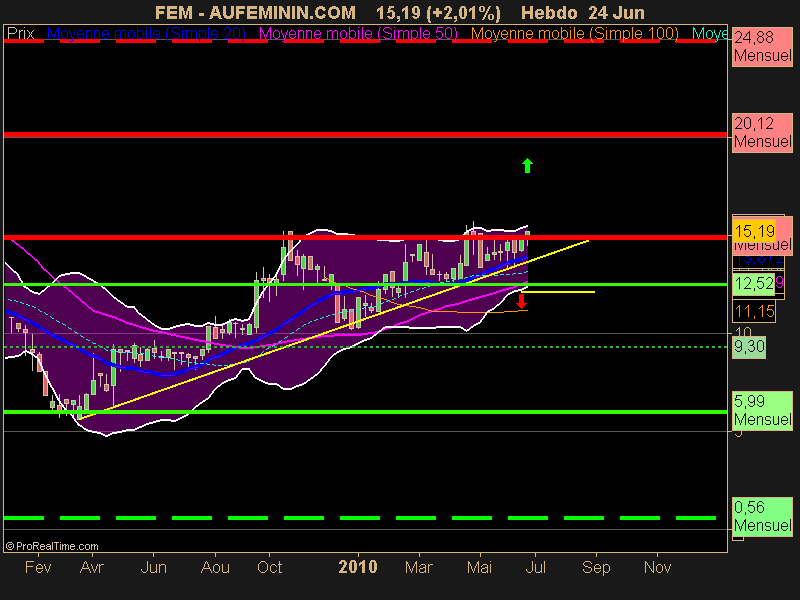Select the orange 11,15 price label
800x600 pixels.
(754, 311)
